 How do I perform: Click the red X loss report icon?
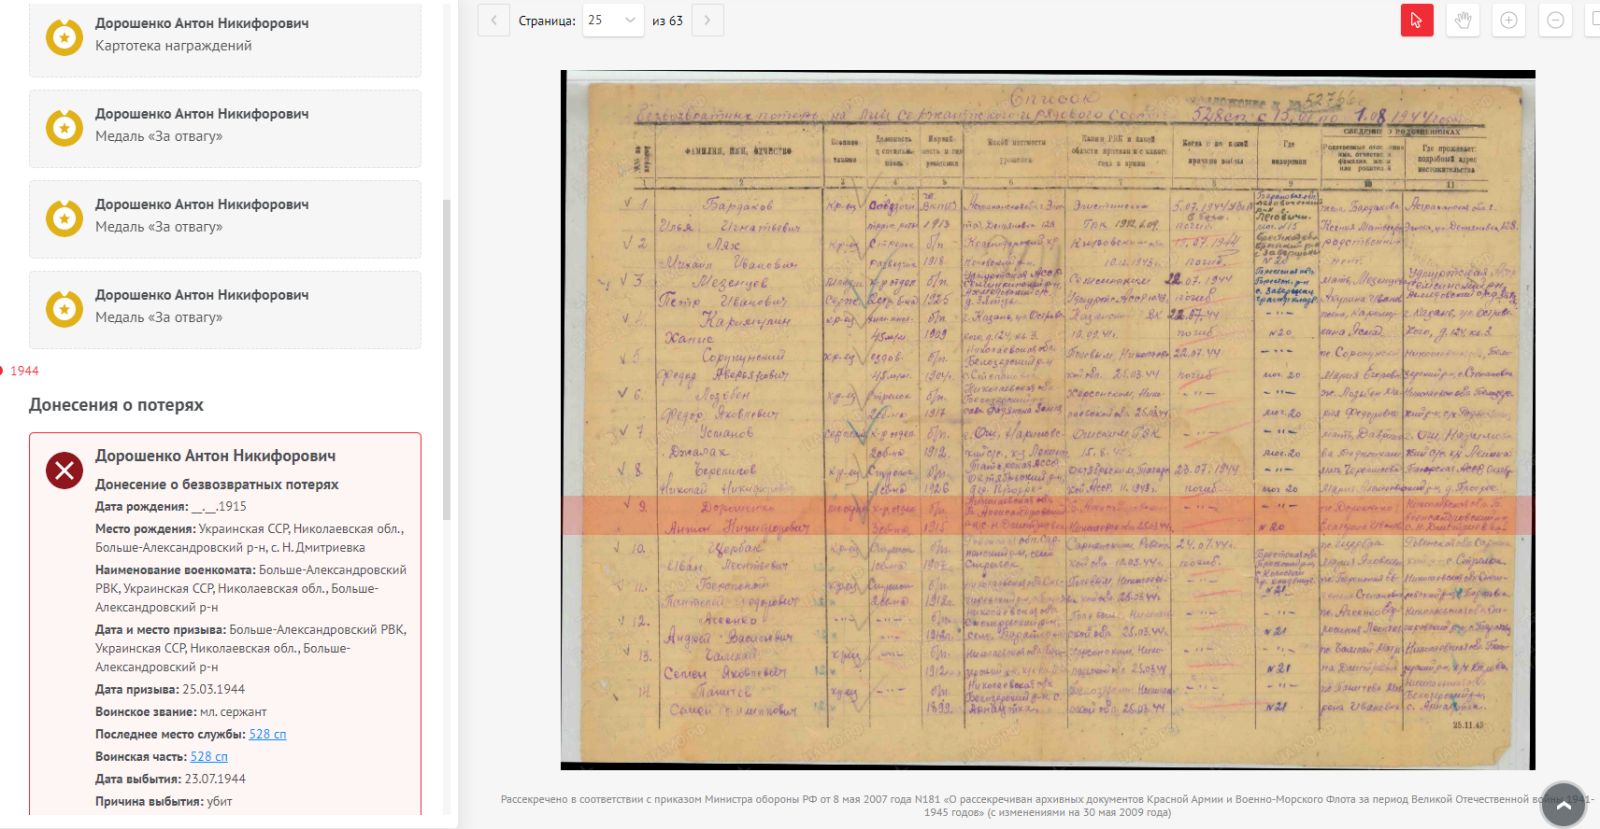[65, 470]
